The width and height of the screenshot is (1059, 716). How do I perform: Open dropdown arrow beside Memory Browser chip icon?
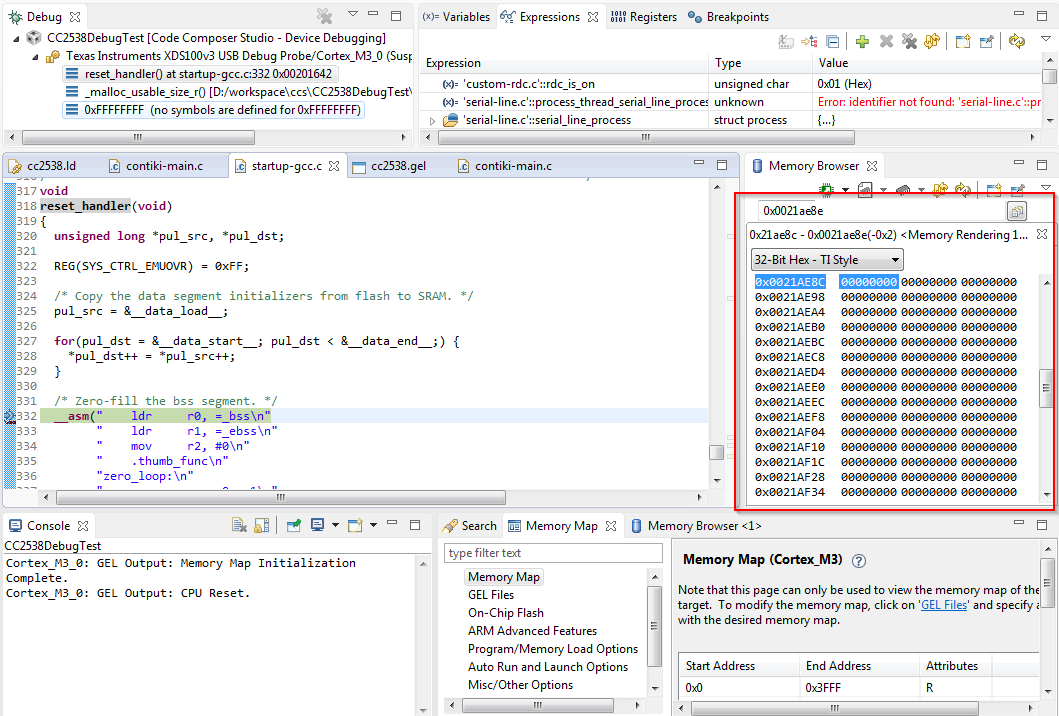pyautogui.click(x=845, y=191)
